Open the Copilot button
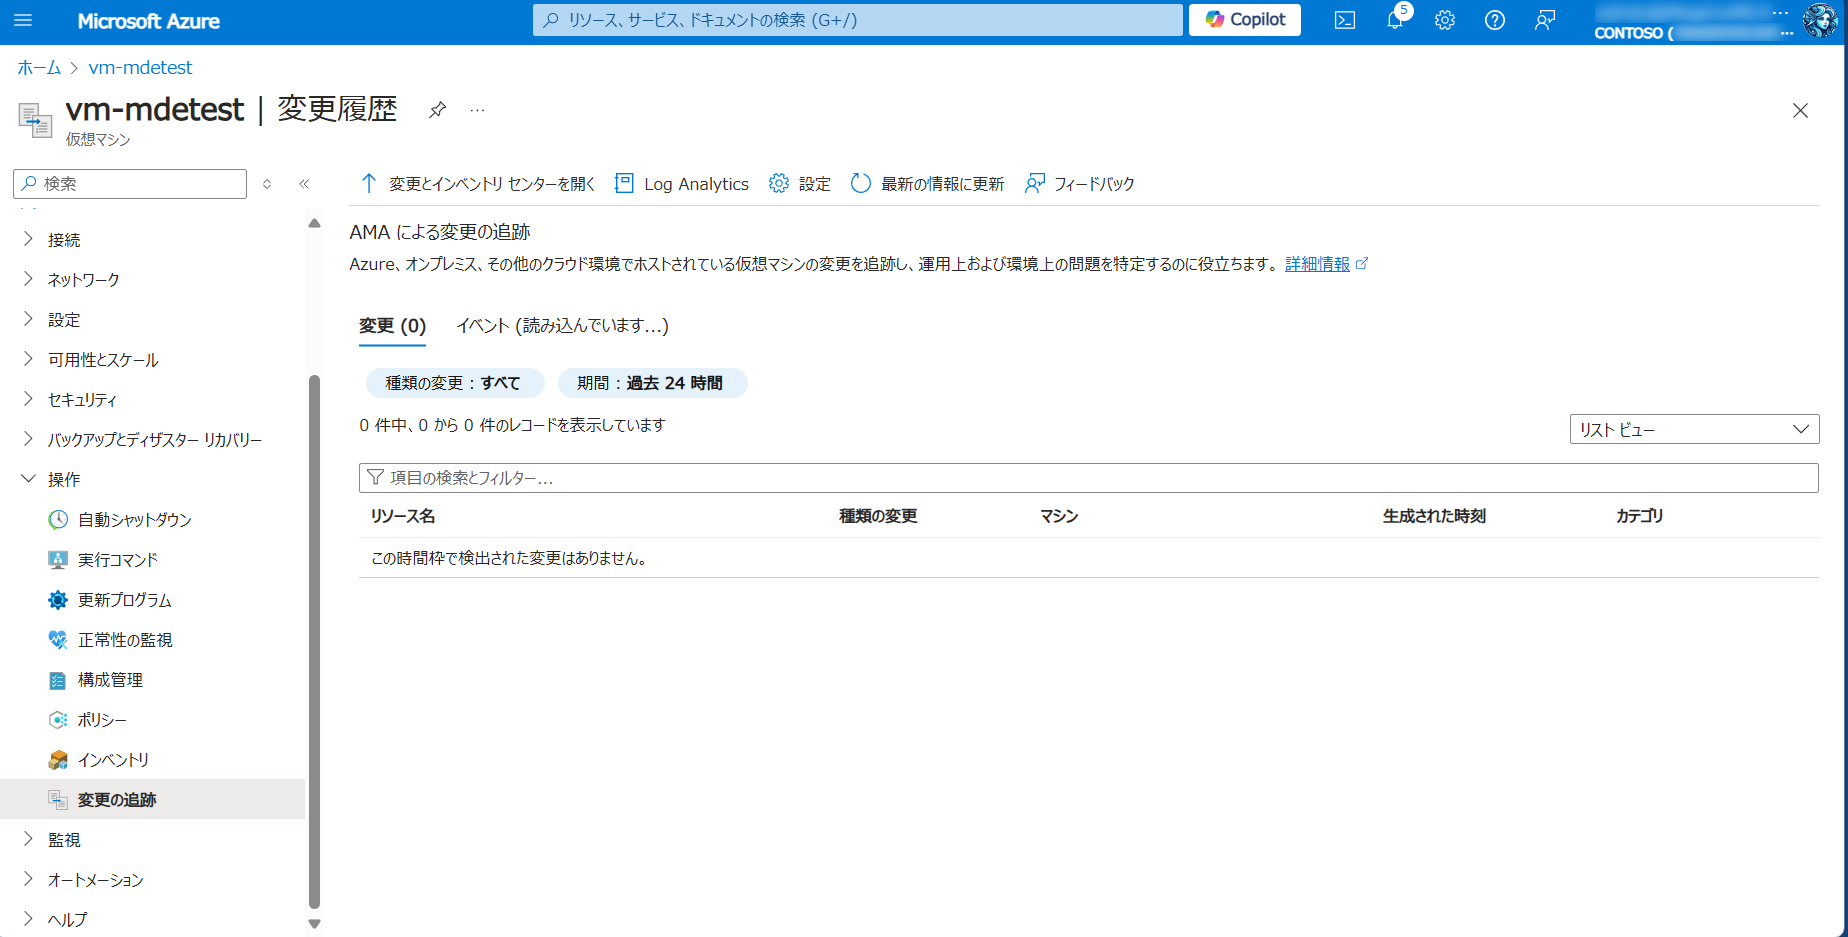1848x937 pixels. click(1245, 20)
